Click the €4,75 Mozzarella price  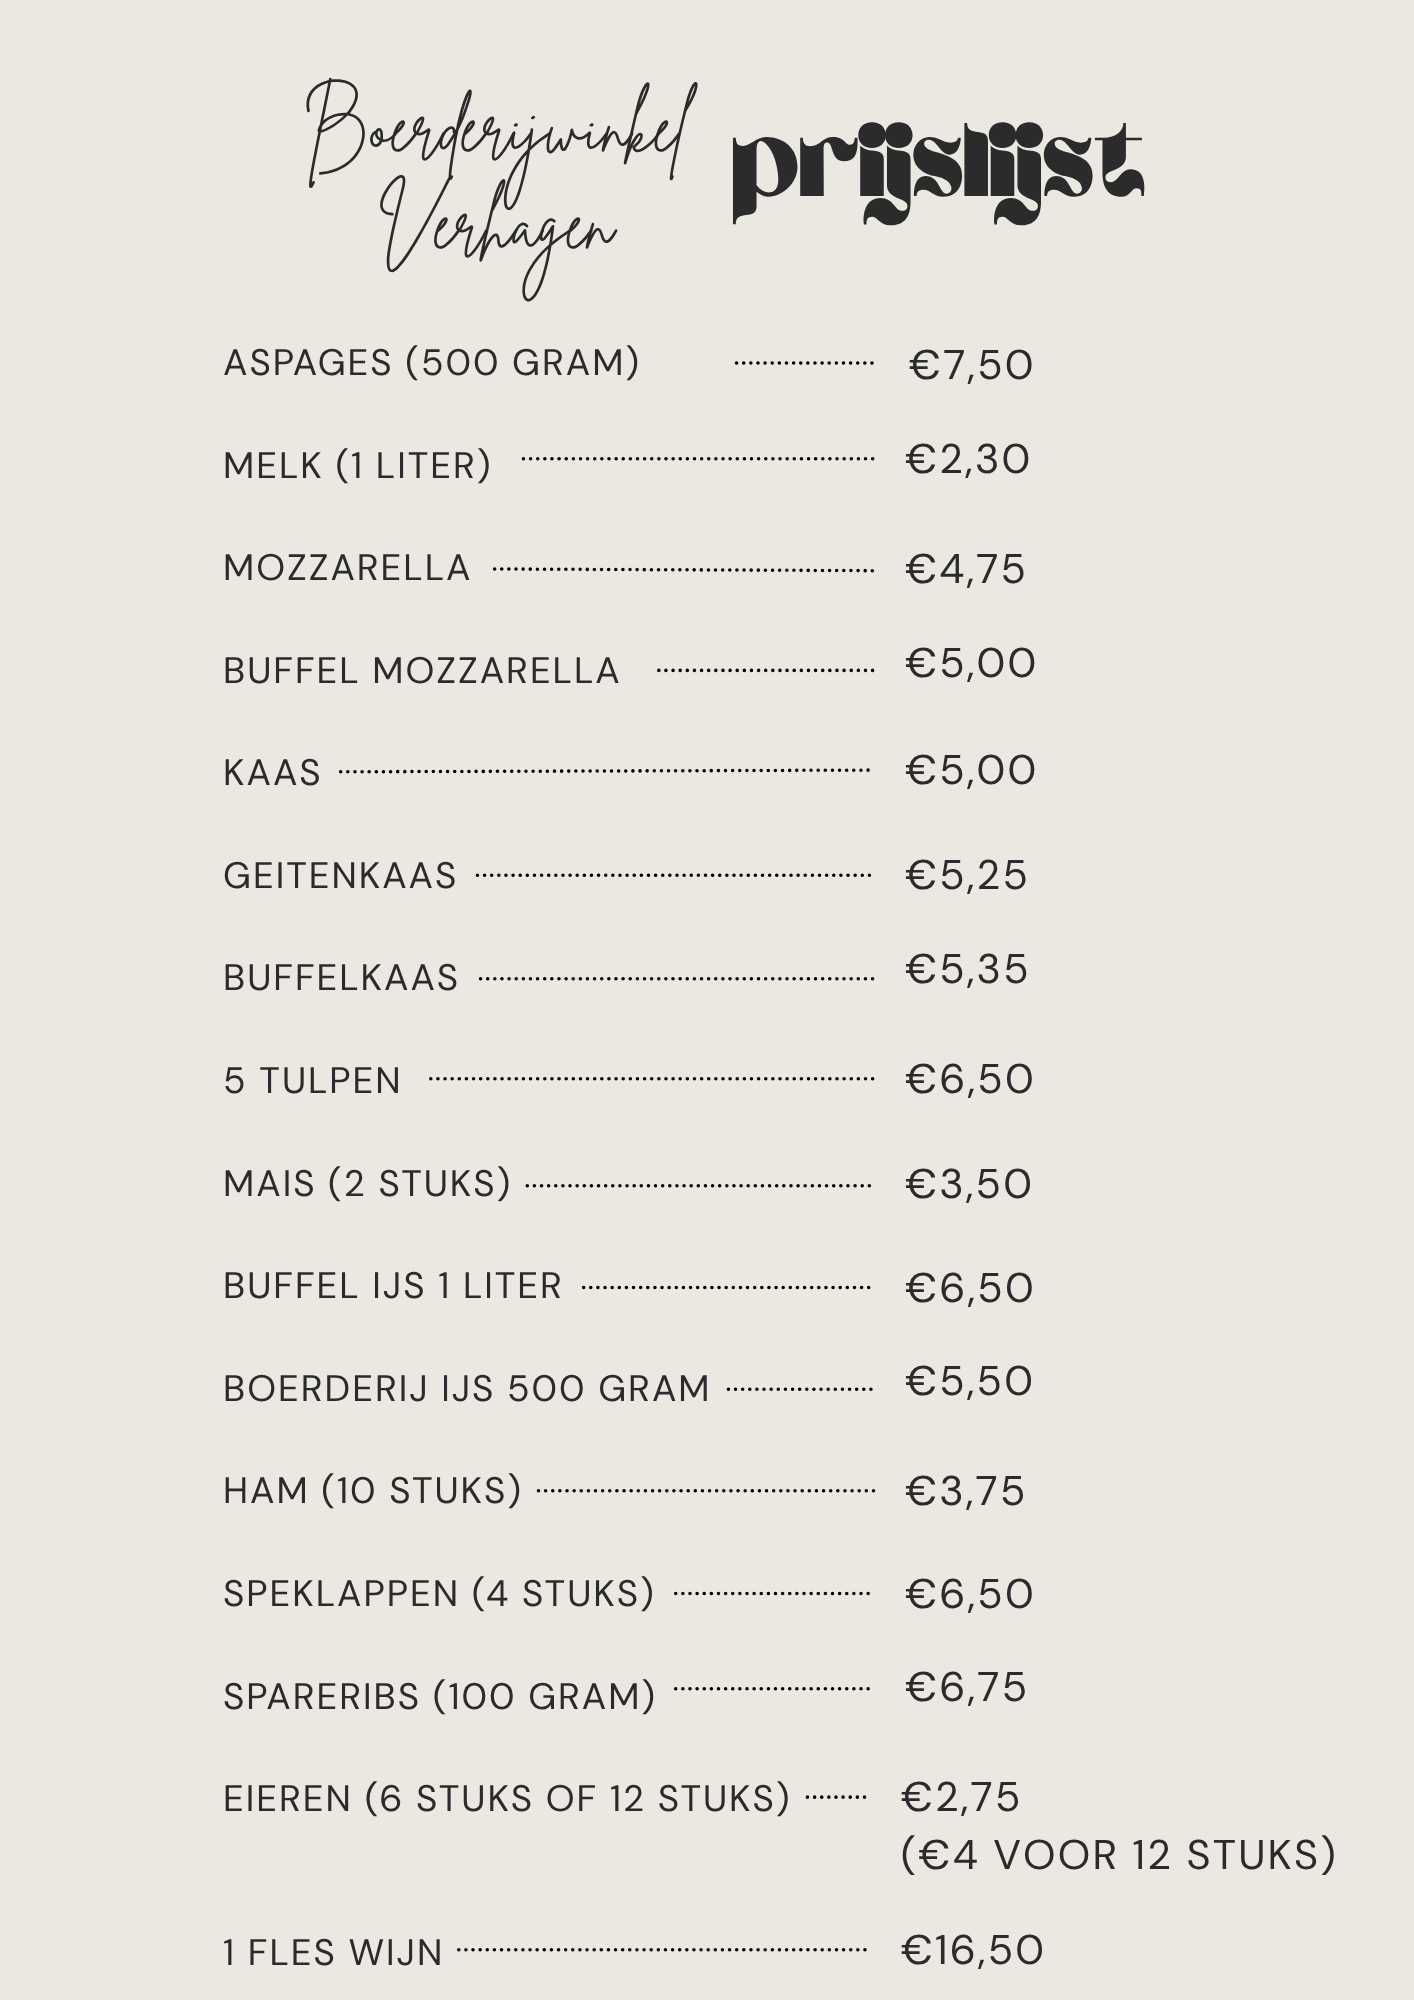[x=965, y=569]
